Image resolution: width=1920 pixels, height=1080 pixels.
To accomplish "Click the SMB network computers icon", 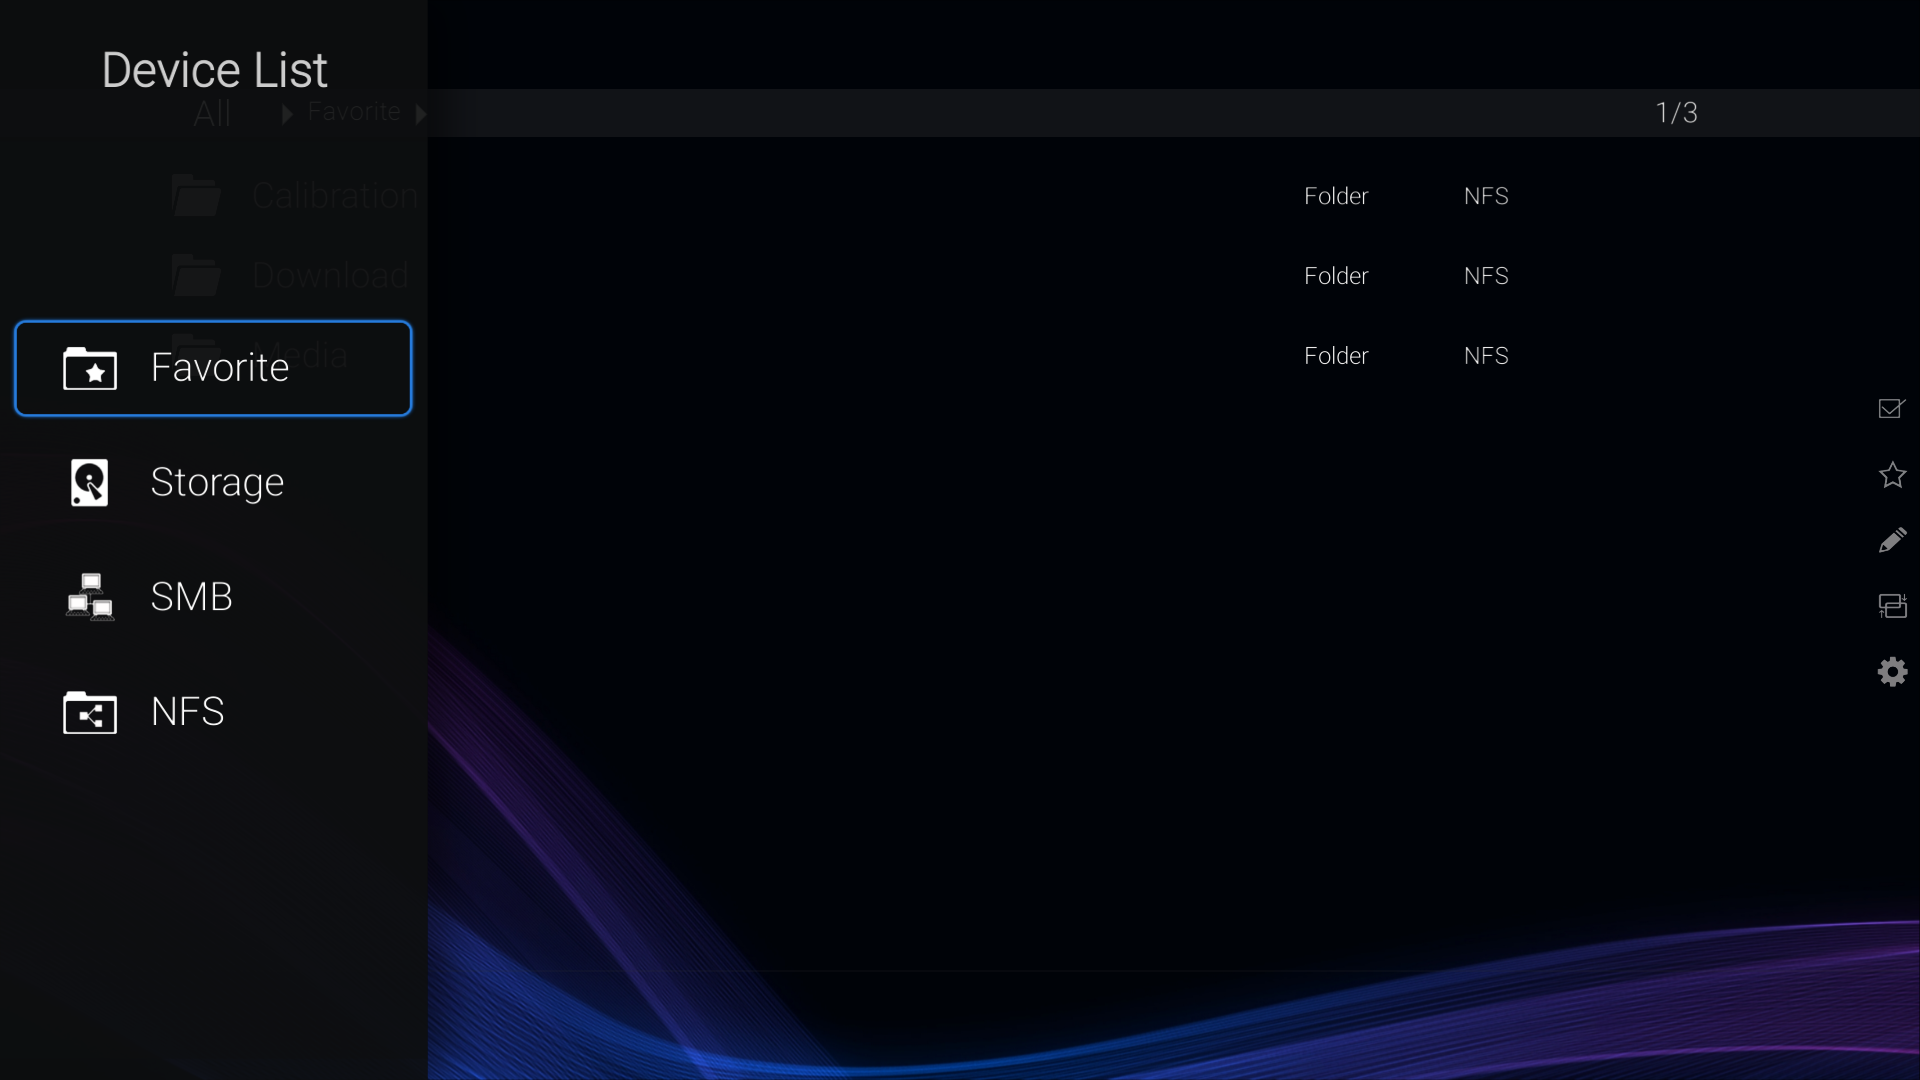I will click(90, 597).
